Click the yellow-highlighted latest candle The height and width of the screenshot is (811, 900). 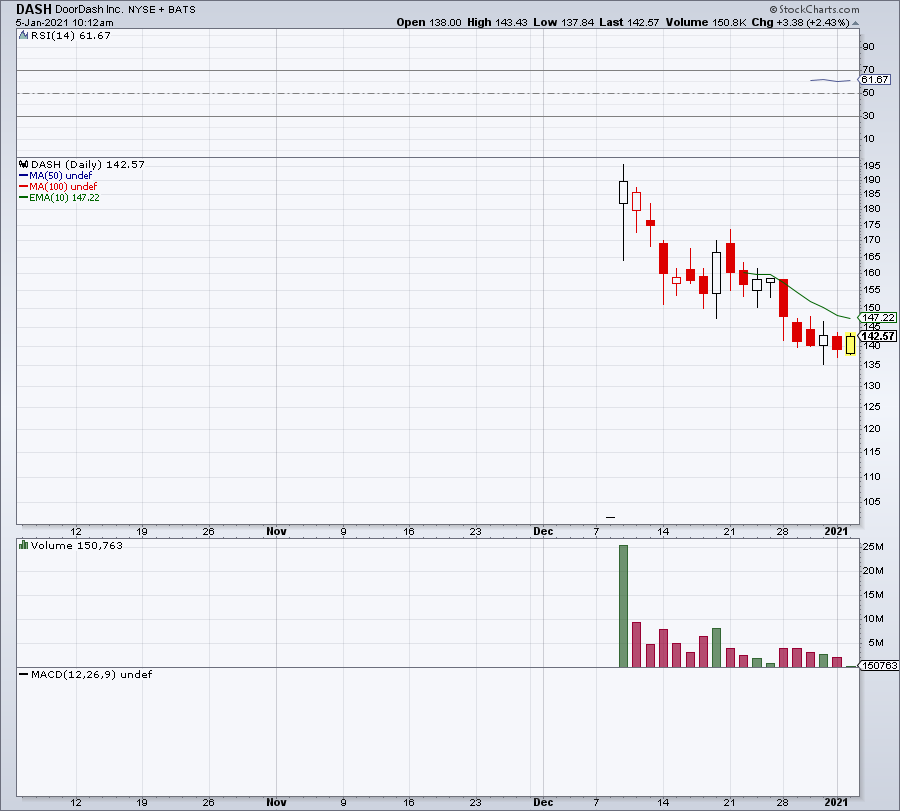coord(850,344)
